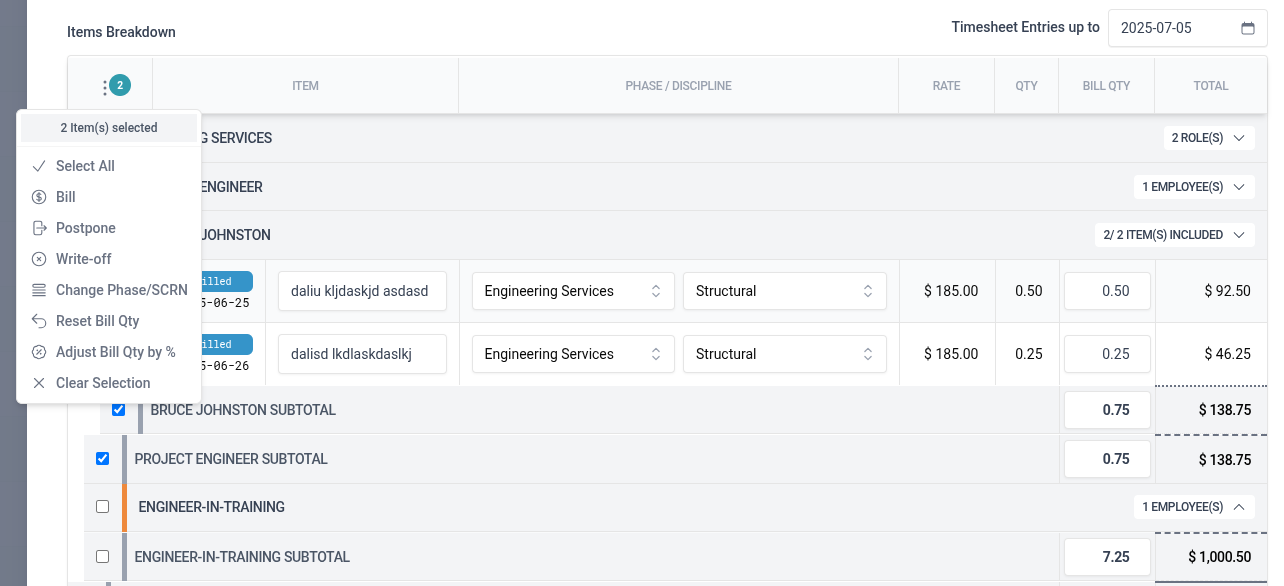Choose Select All from the context menu

[85, 166]
